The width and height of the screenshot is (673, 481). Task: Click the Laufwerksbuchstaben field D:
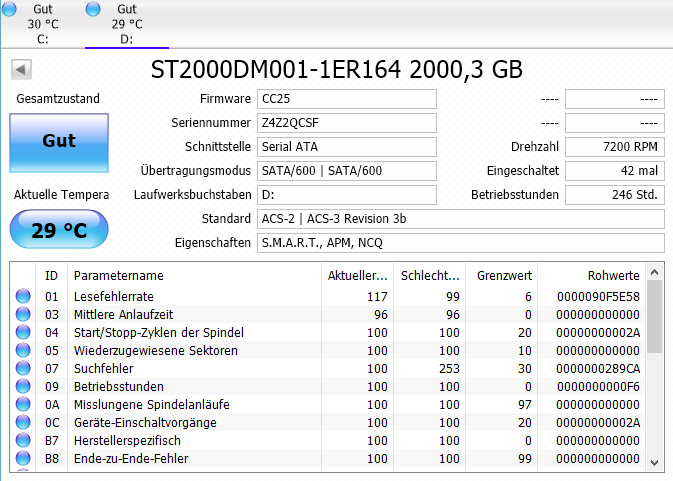coord(347,195)
